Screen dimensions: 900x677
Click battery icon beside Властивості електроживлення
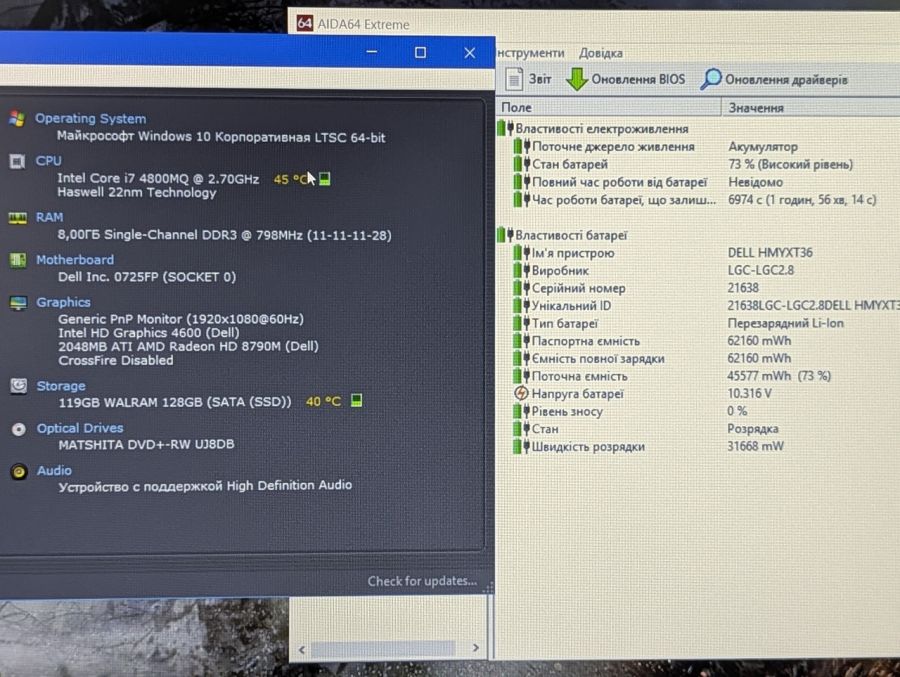pos(505,128)
